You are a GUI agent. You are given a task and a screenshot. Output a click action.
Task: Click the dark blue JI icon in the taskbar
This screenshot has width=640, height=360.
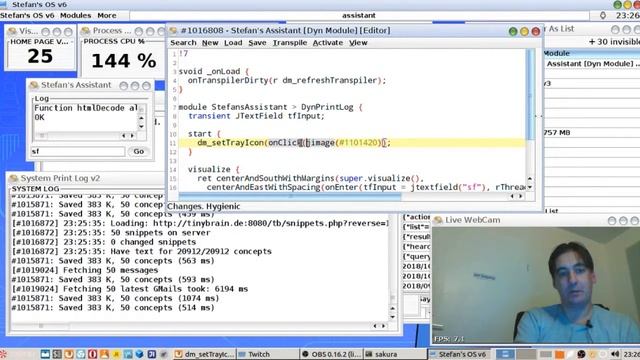tap(151, 354)
